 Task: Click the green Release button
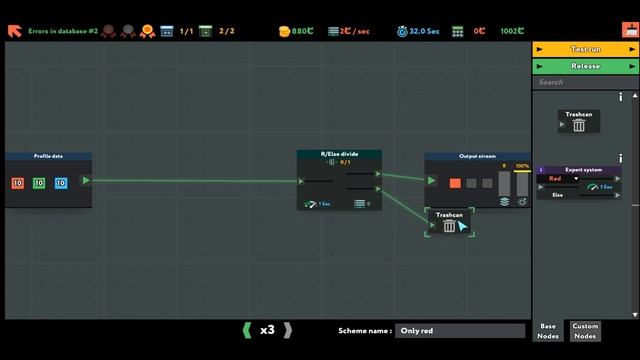pos(585,66)
